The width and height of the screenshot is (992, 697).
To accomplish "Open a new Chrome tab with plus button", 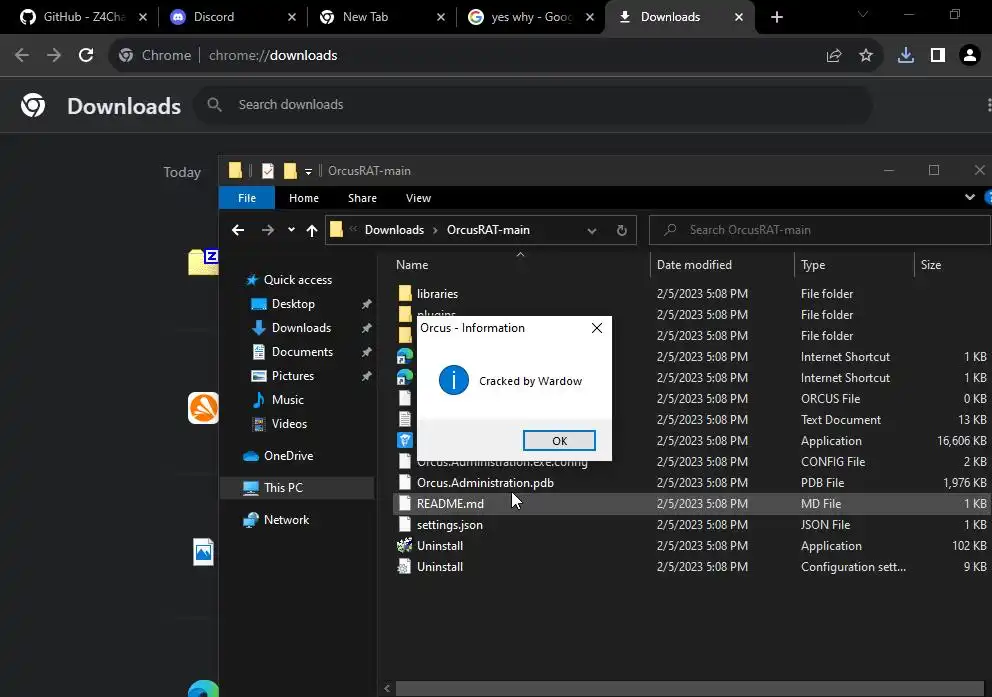I will click(777, 17).
